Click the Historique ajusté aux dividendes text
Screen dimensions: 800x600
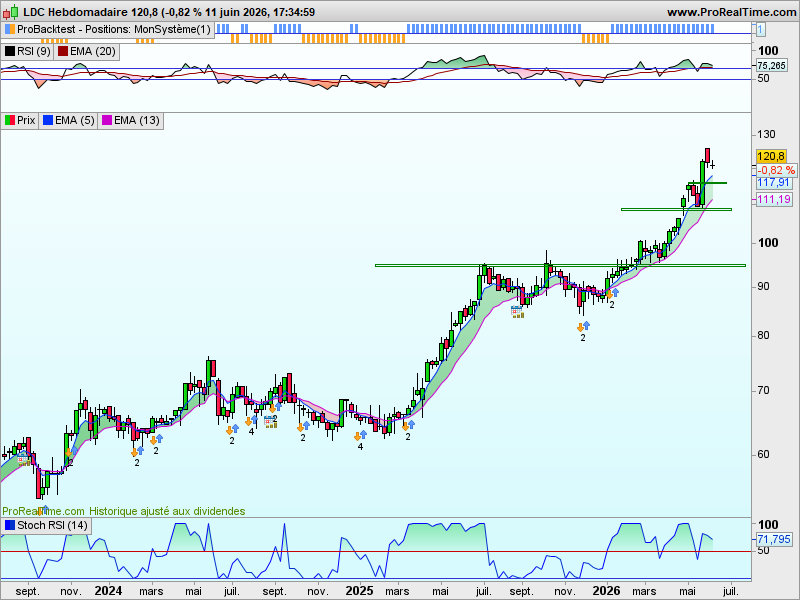tap(167, 511)
